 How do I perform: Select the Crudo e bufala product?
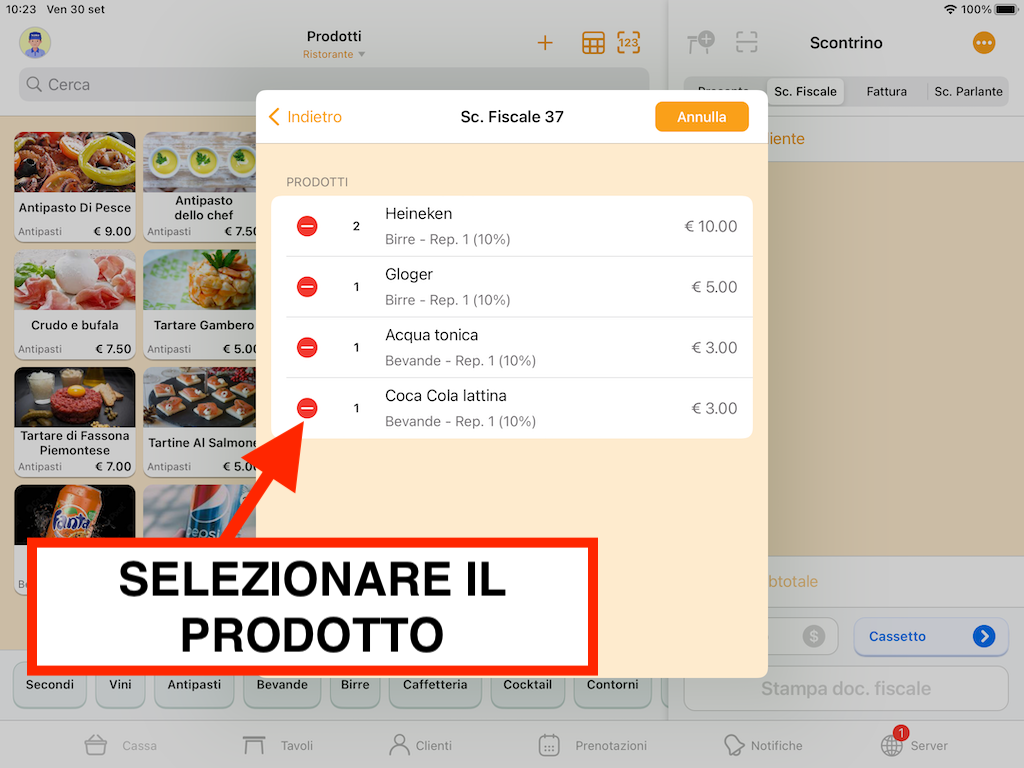pyautogui.click(x=74, y=304)
